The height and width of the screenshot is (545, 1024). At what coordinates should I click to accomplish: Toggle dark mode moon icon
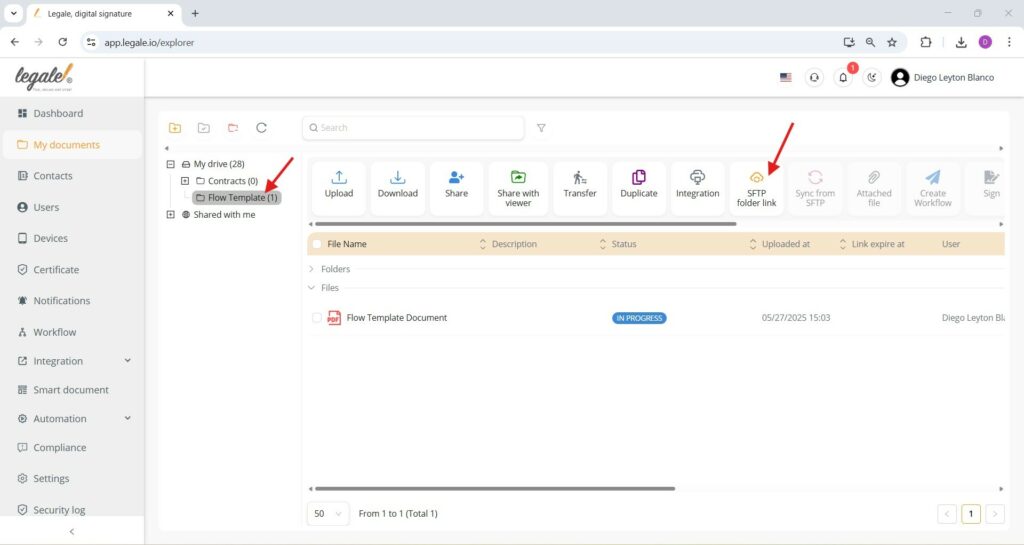(x=872, y=78)
